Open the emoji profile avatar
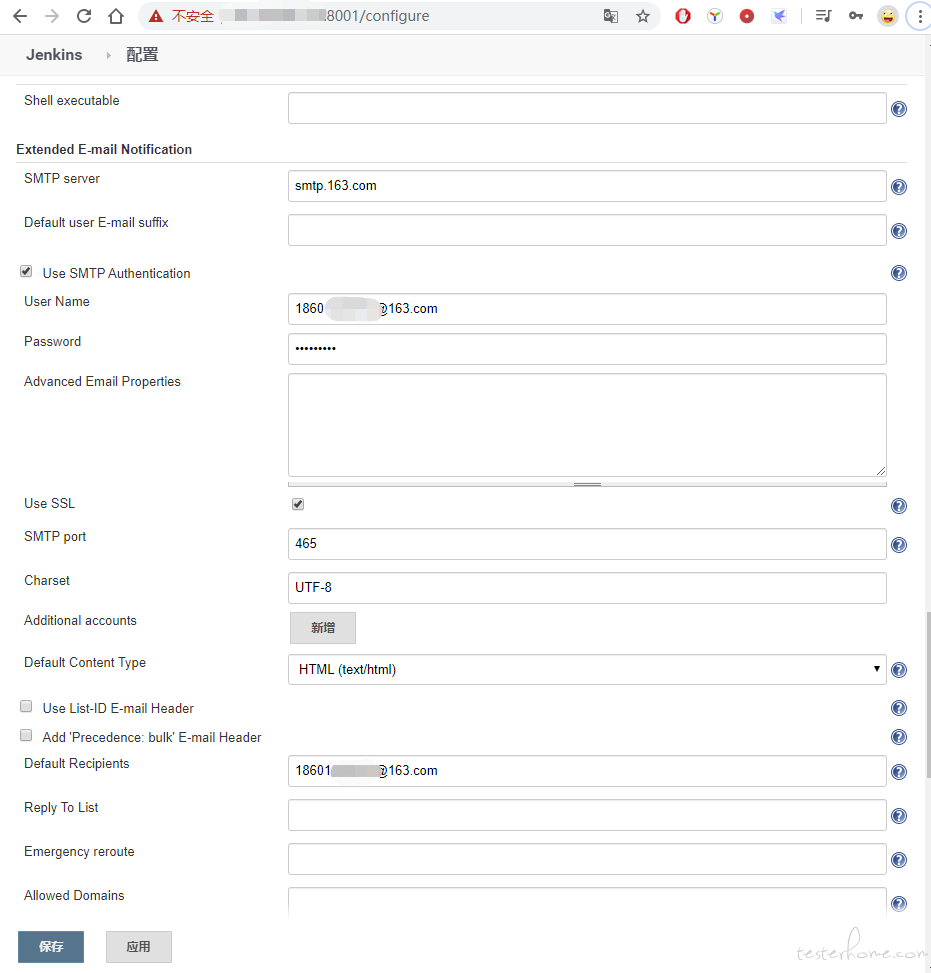Screen dimensions: 931x973 click(x=888, y=16)
